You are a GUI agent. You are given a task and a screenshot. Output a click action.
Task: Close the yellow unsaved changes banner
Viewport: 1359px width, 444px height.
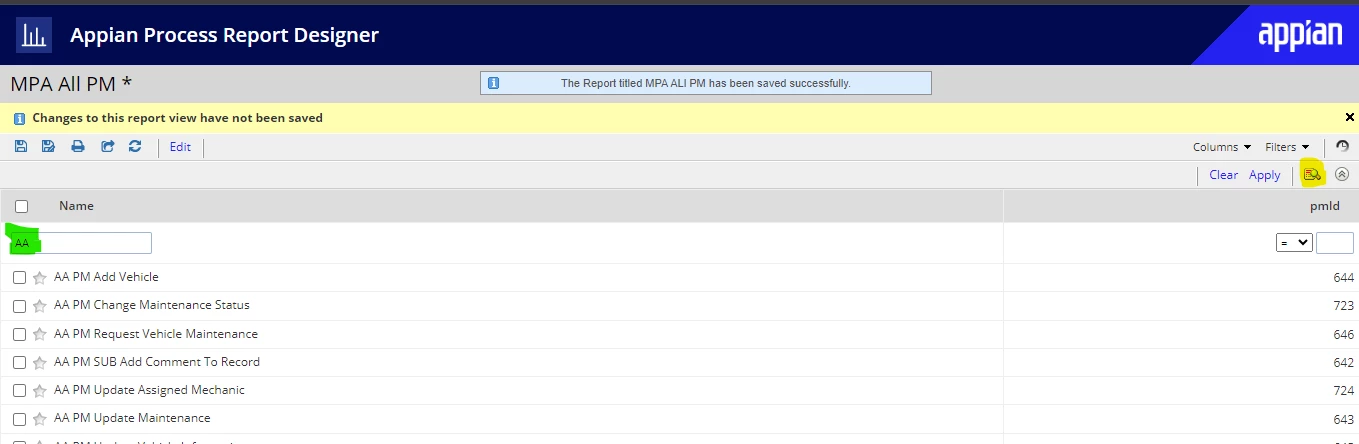[1349, 117]
